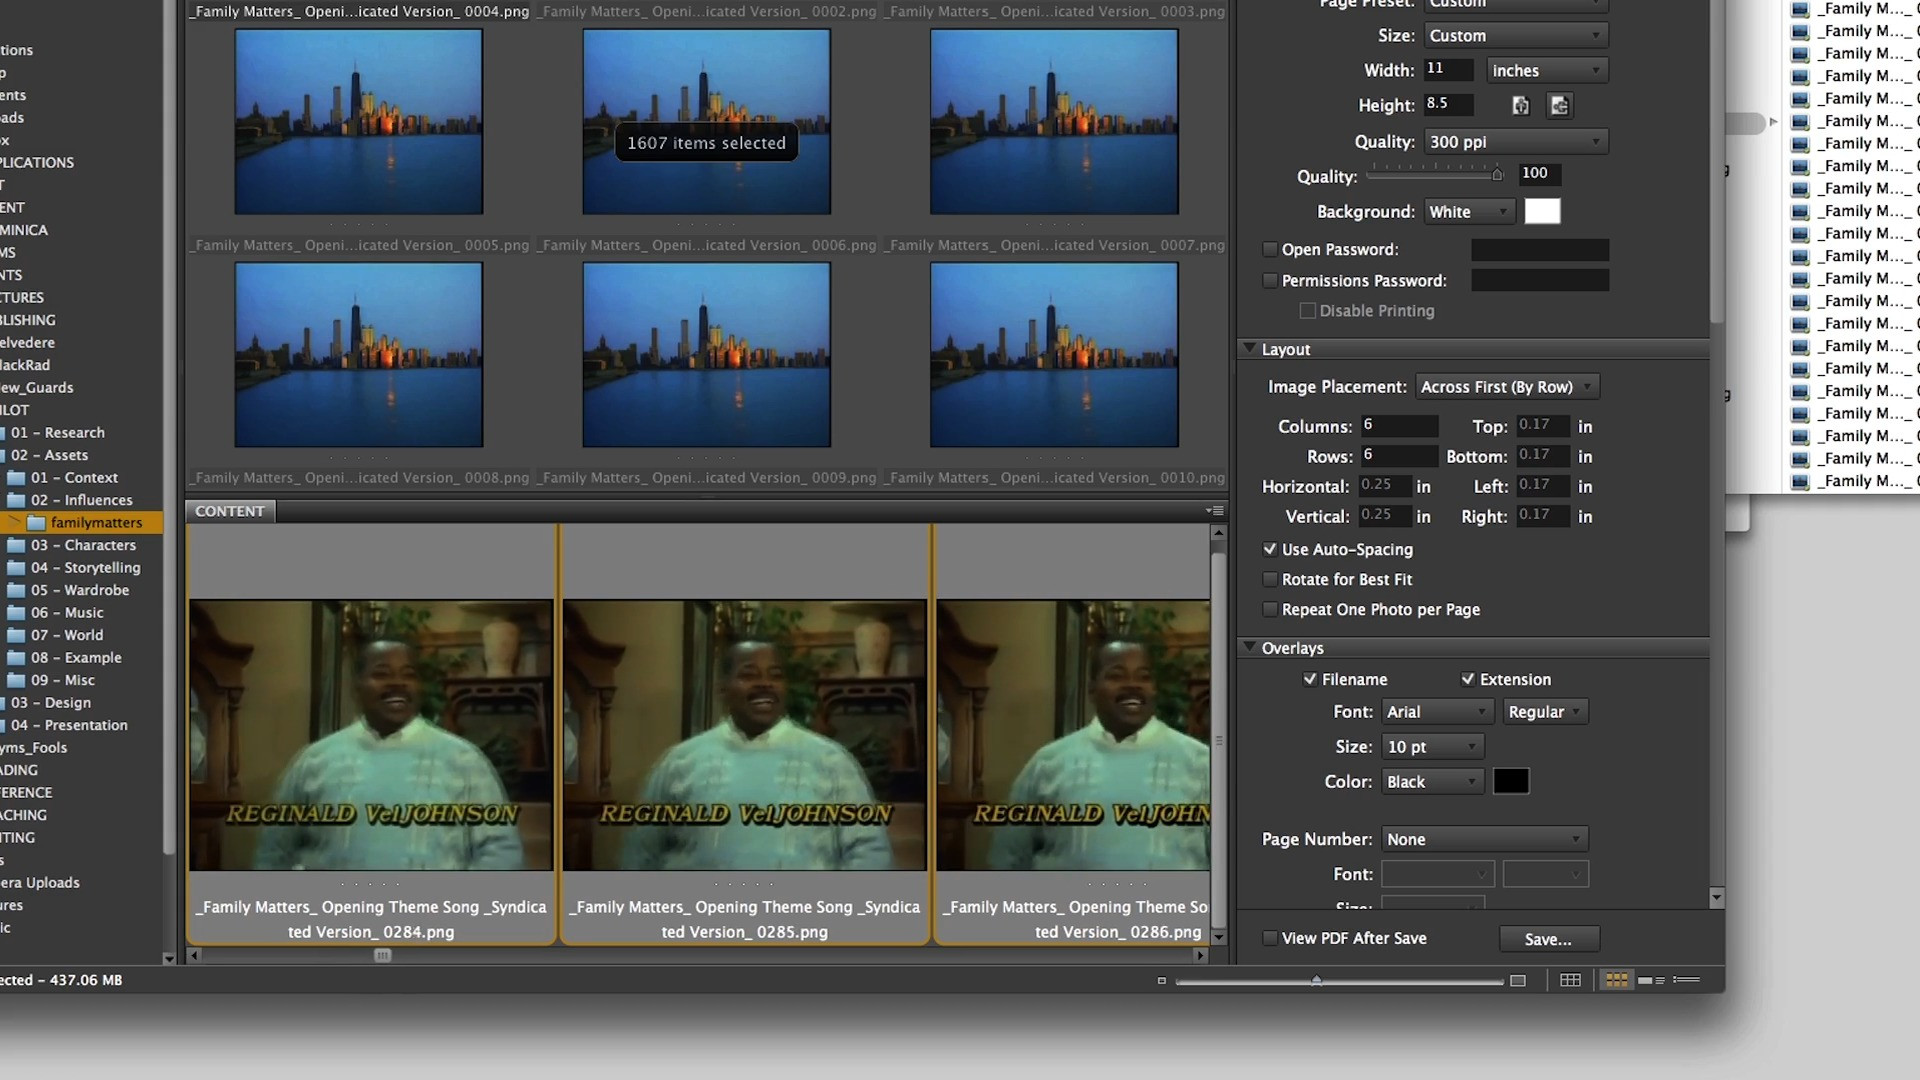The width and height of the screenshot is (1920, 1080).
Task: Click the 06 - Music folder icon
Action: (16, 613)
